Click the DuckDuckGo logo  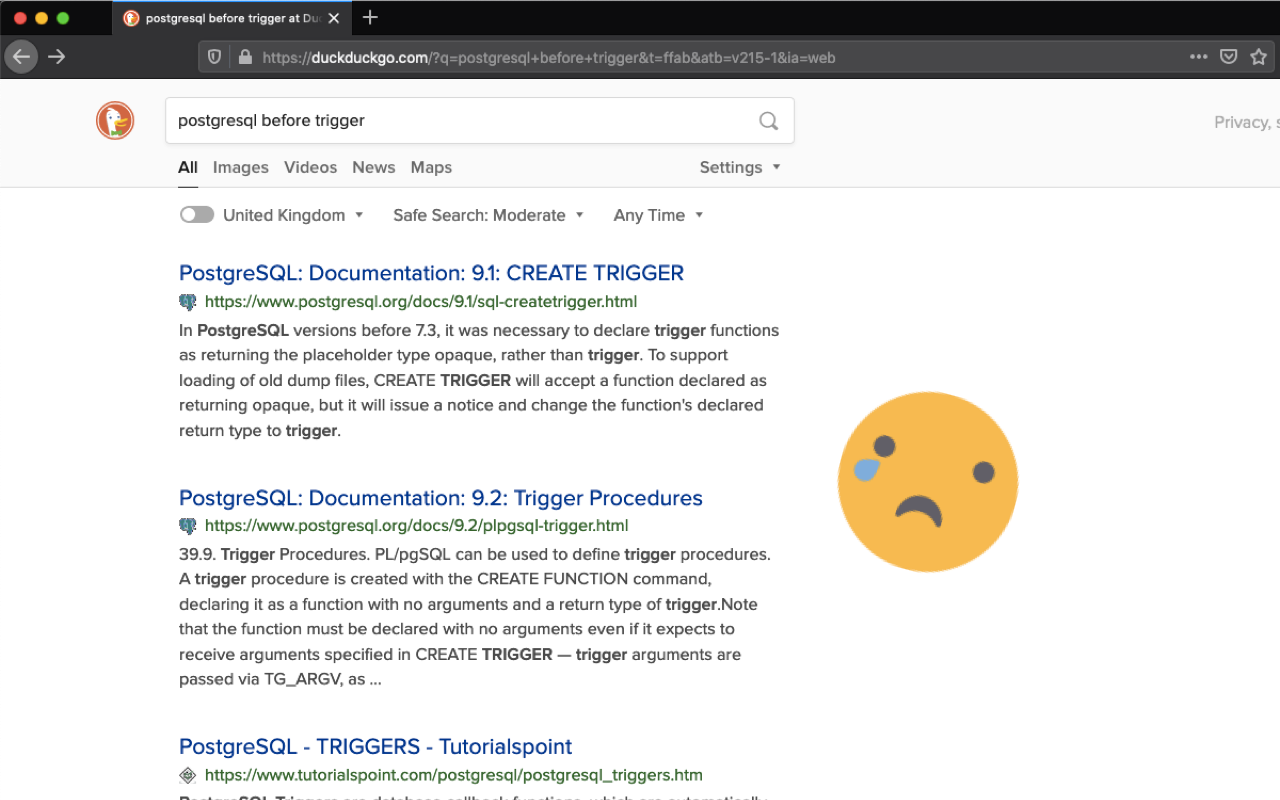[x=115, y=119]
